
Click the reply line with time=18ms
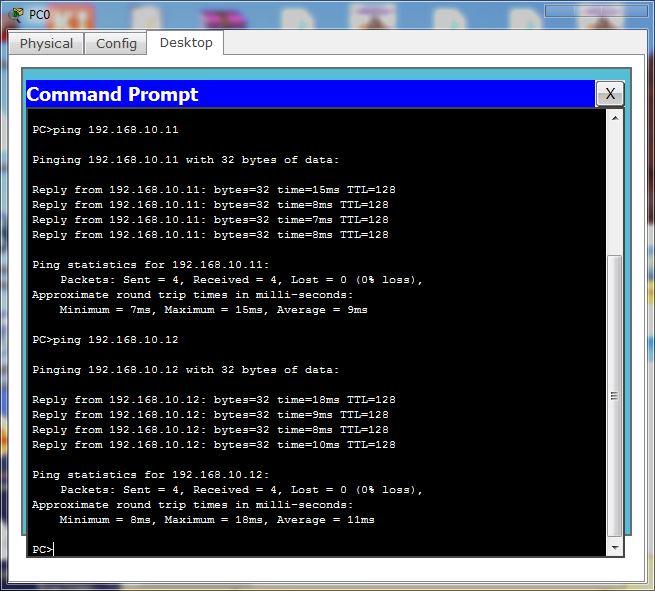point(214,400)
